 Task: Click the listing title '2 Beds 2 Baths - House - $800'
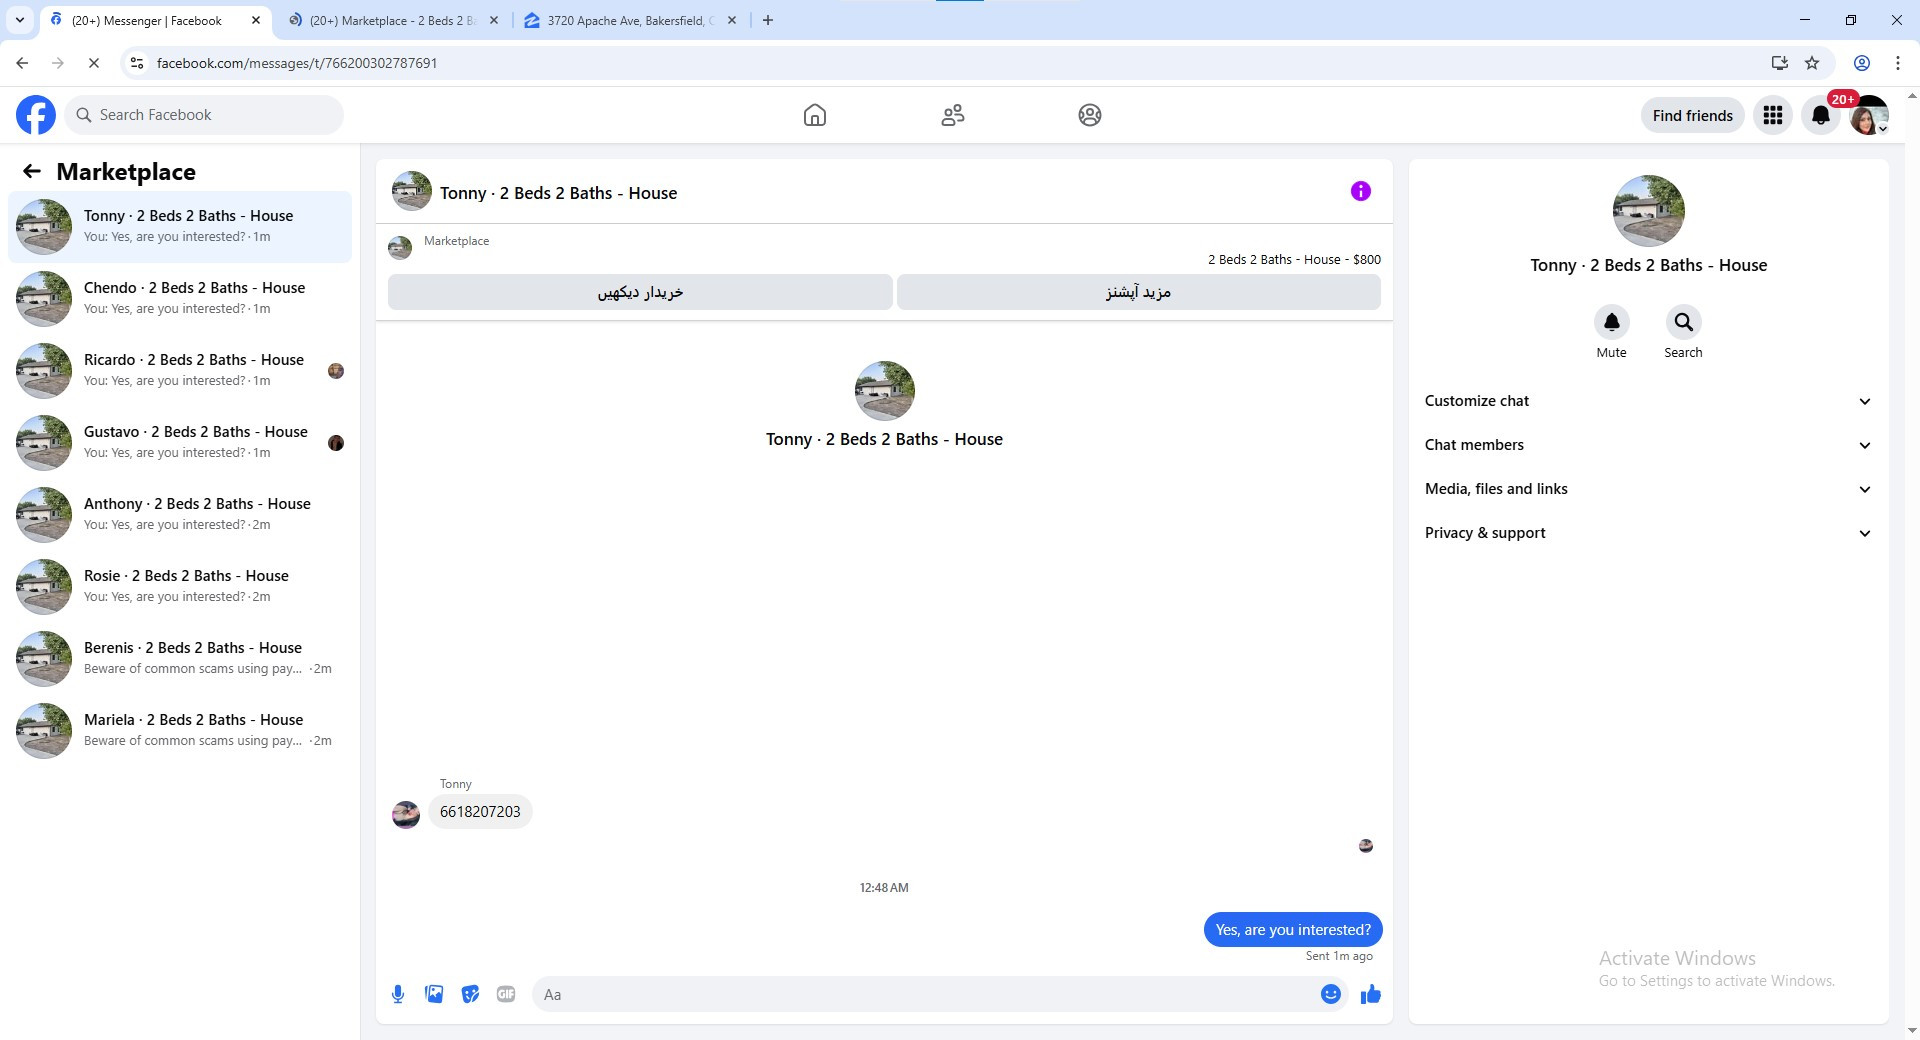point(1294,259)
